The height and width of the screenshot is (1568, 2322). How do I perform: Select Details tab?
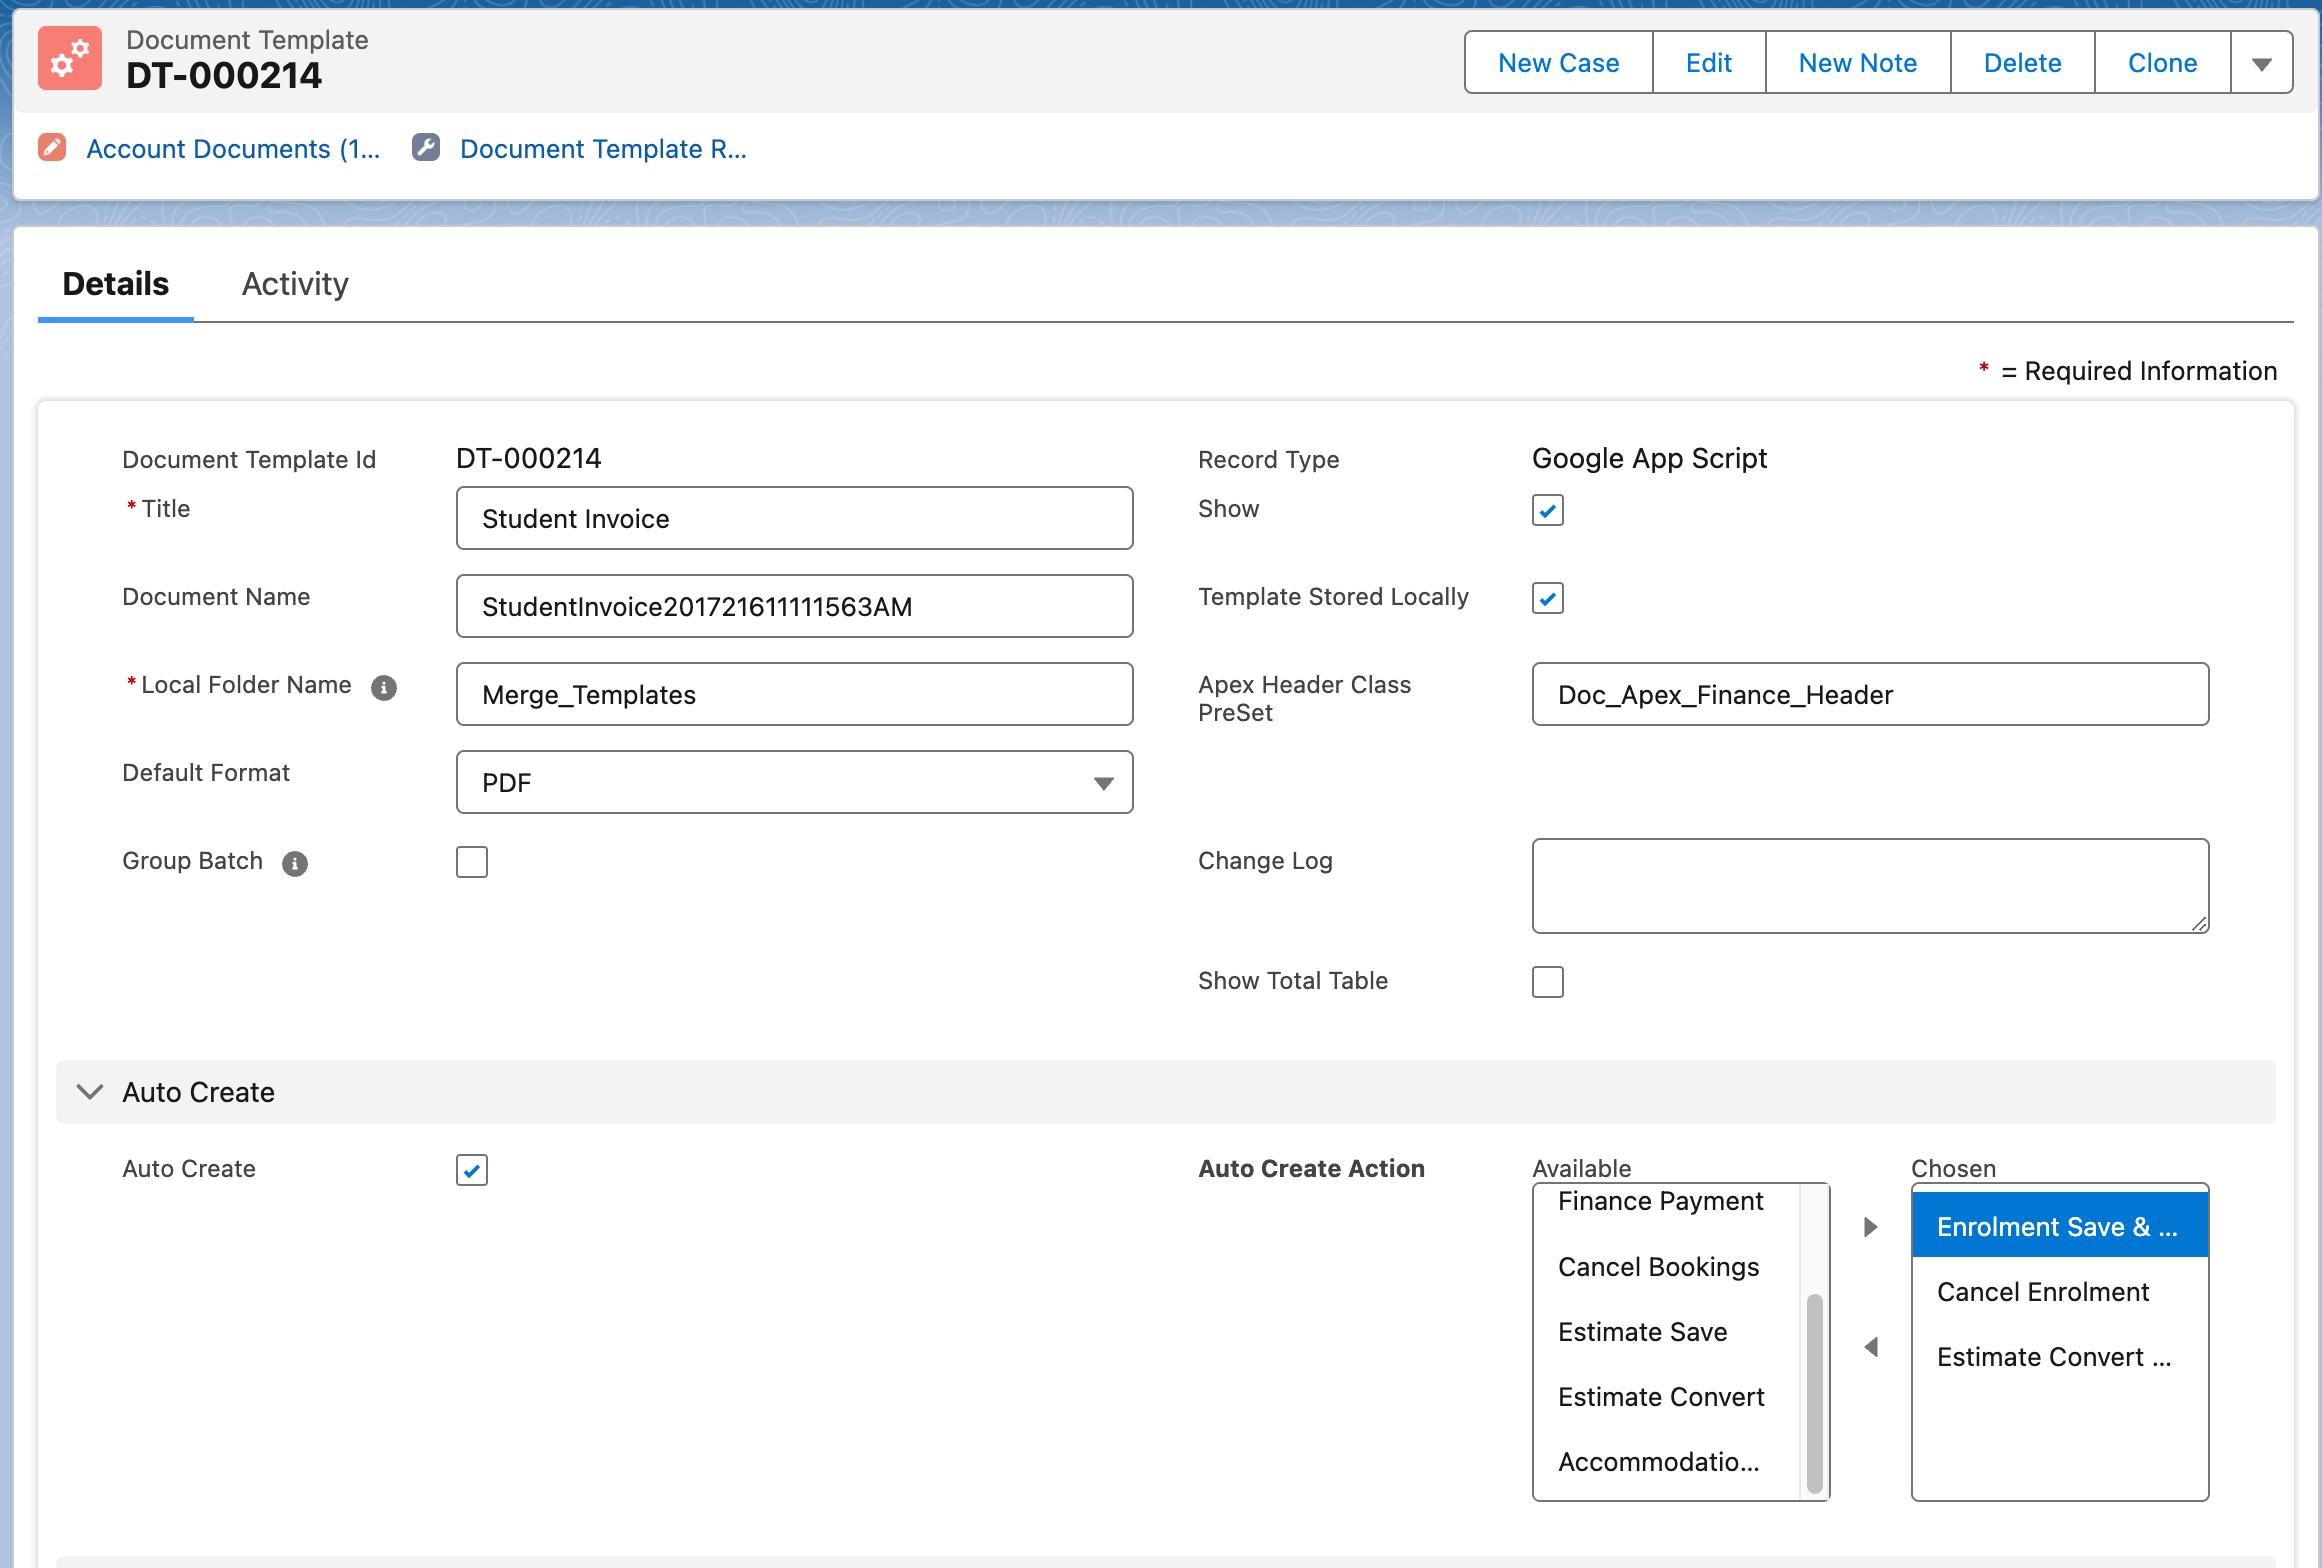(115, 282)
